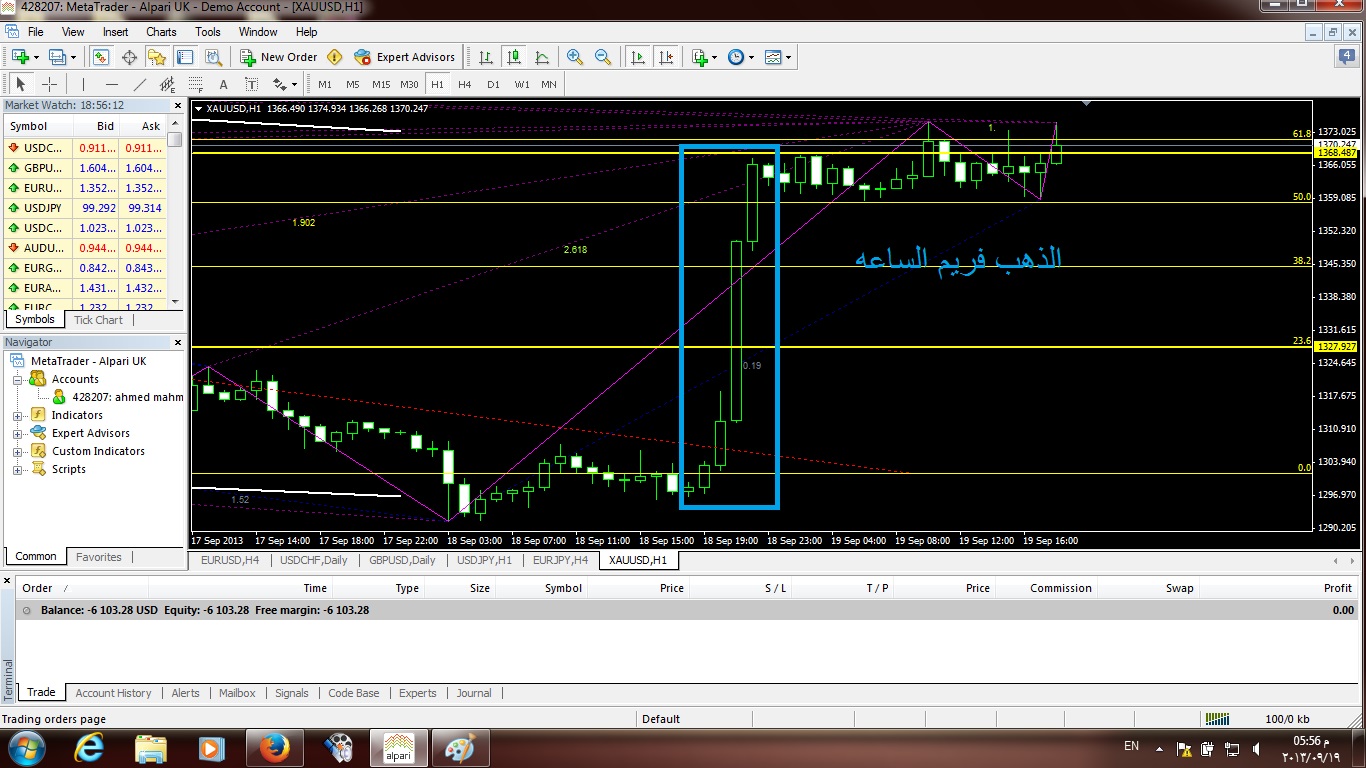Open the Strategy Tester toolbar icon
The image size is (1366, 768).
tap(213, 57)
